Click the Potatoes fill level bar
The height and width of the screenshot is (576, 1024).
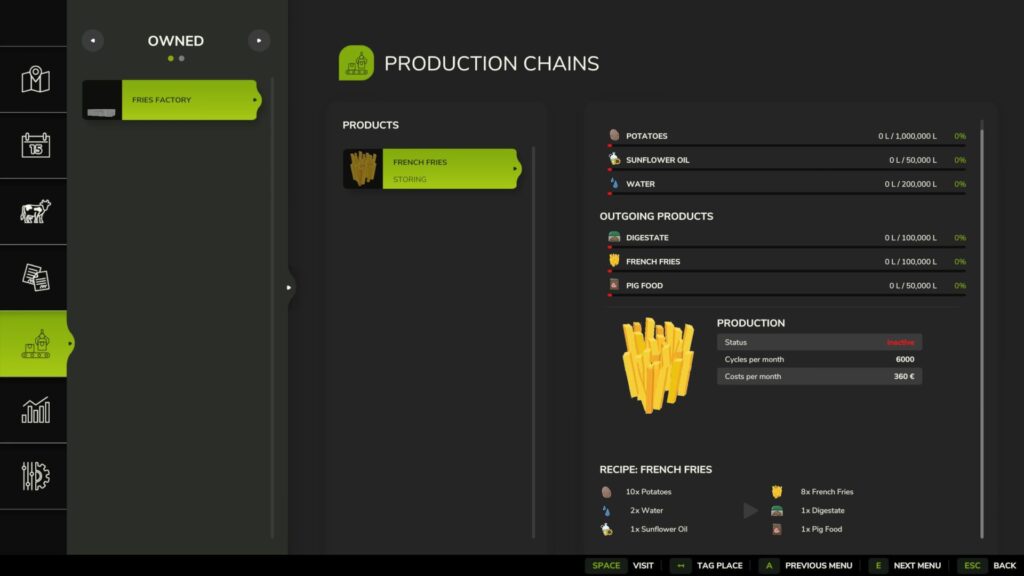786,146
